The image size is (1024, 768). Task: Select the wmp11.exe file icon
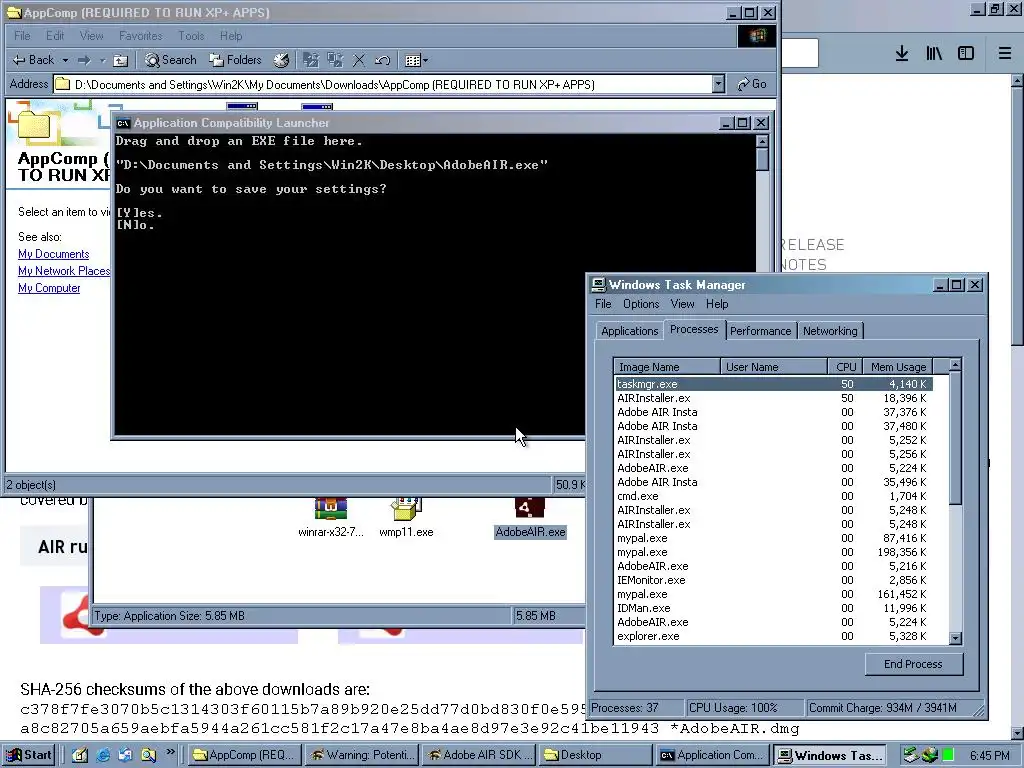406,519
